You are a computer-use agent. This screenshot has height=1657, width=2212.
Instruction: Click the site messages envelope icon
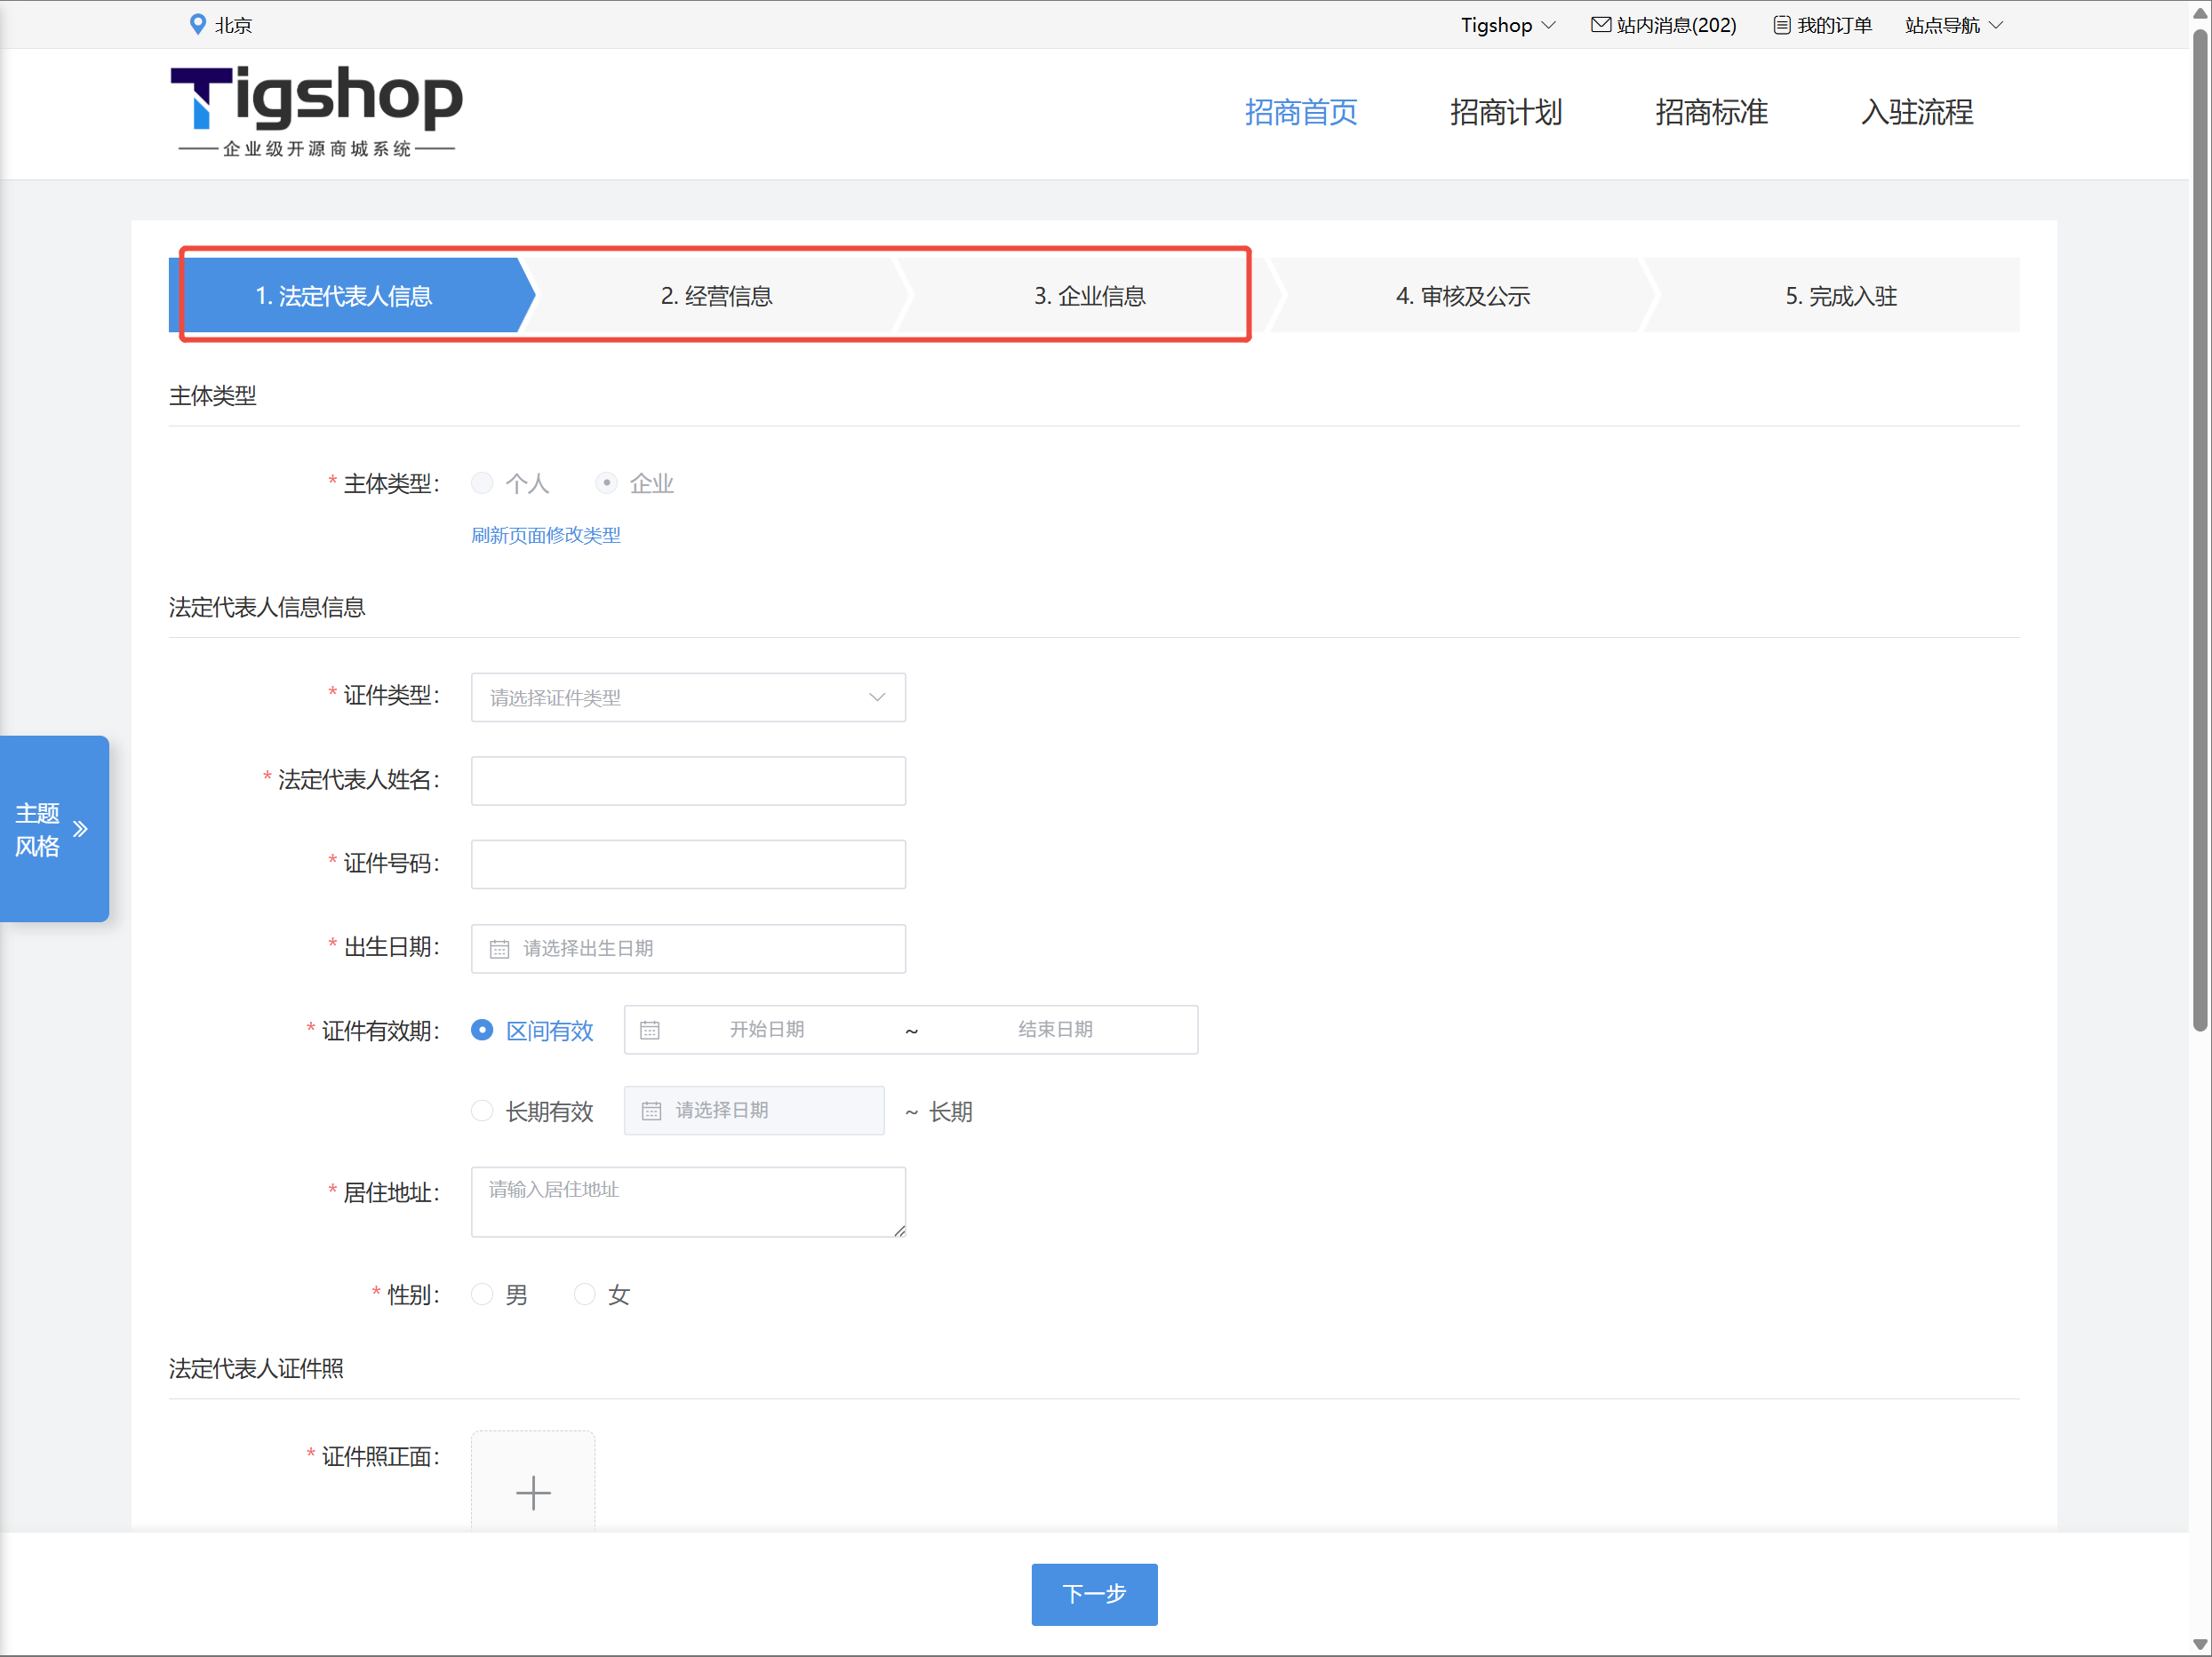tap(1600, 25)
